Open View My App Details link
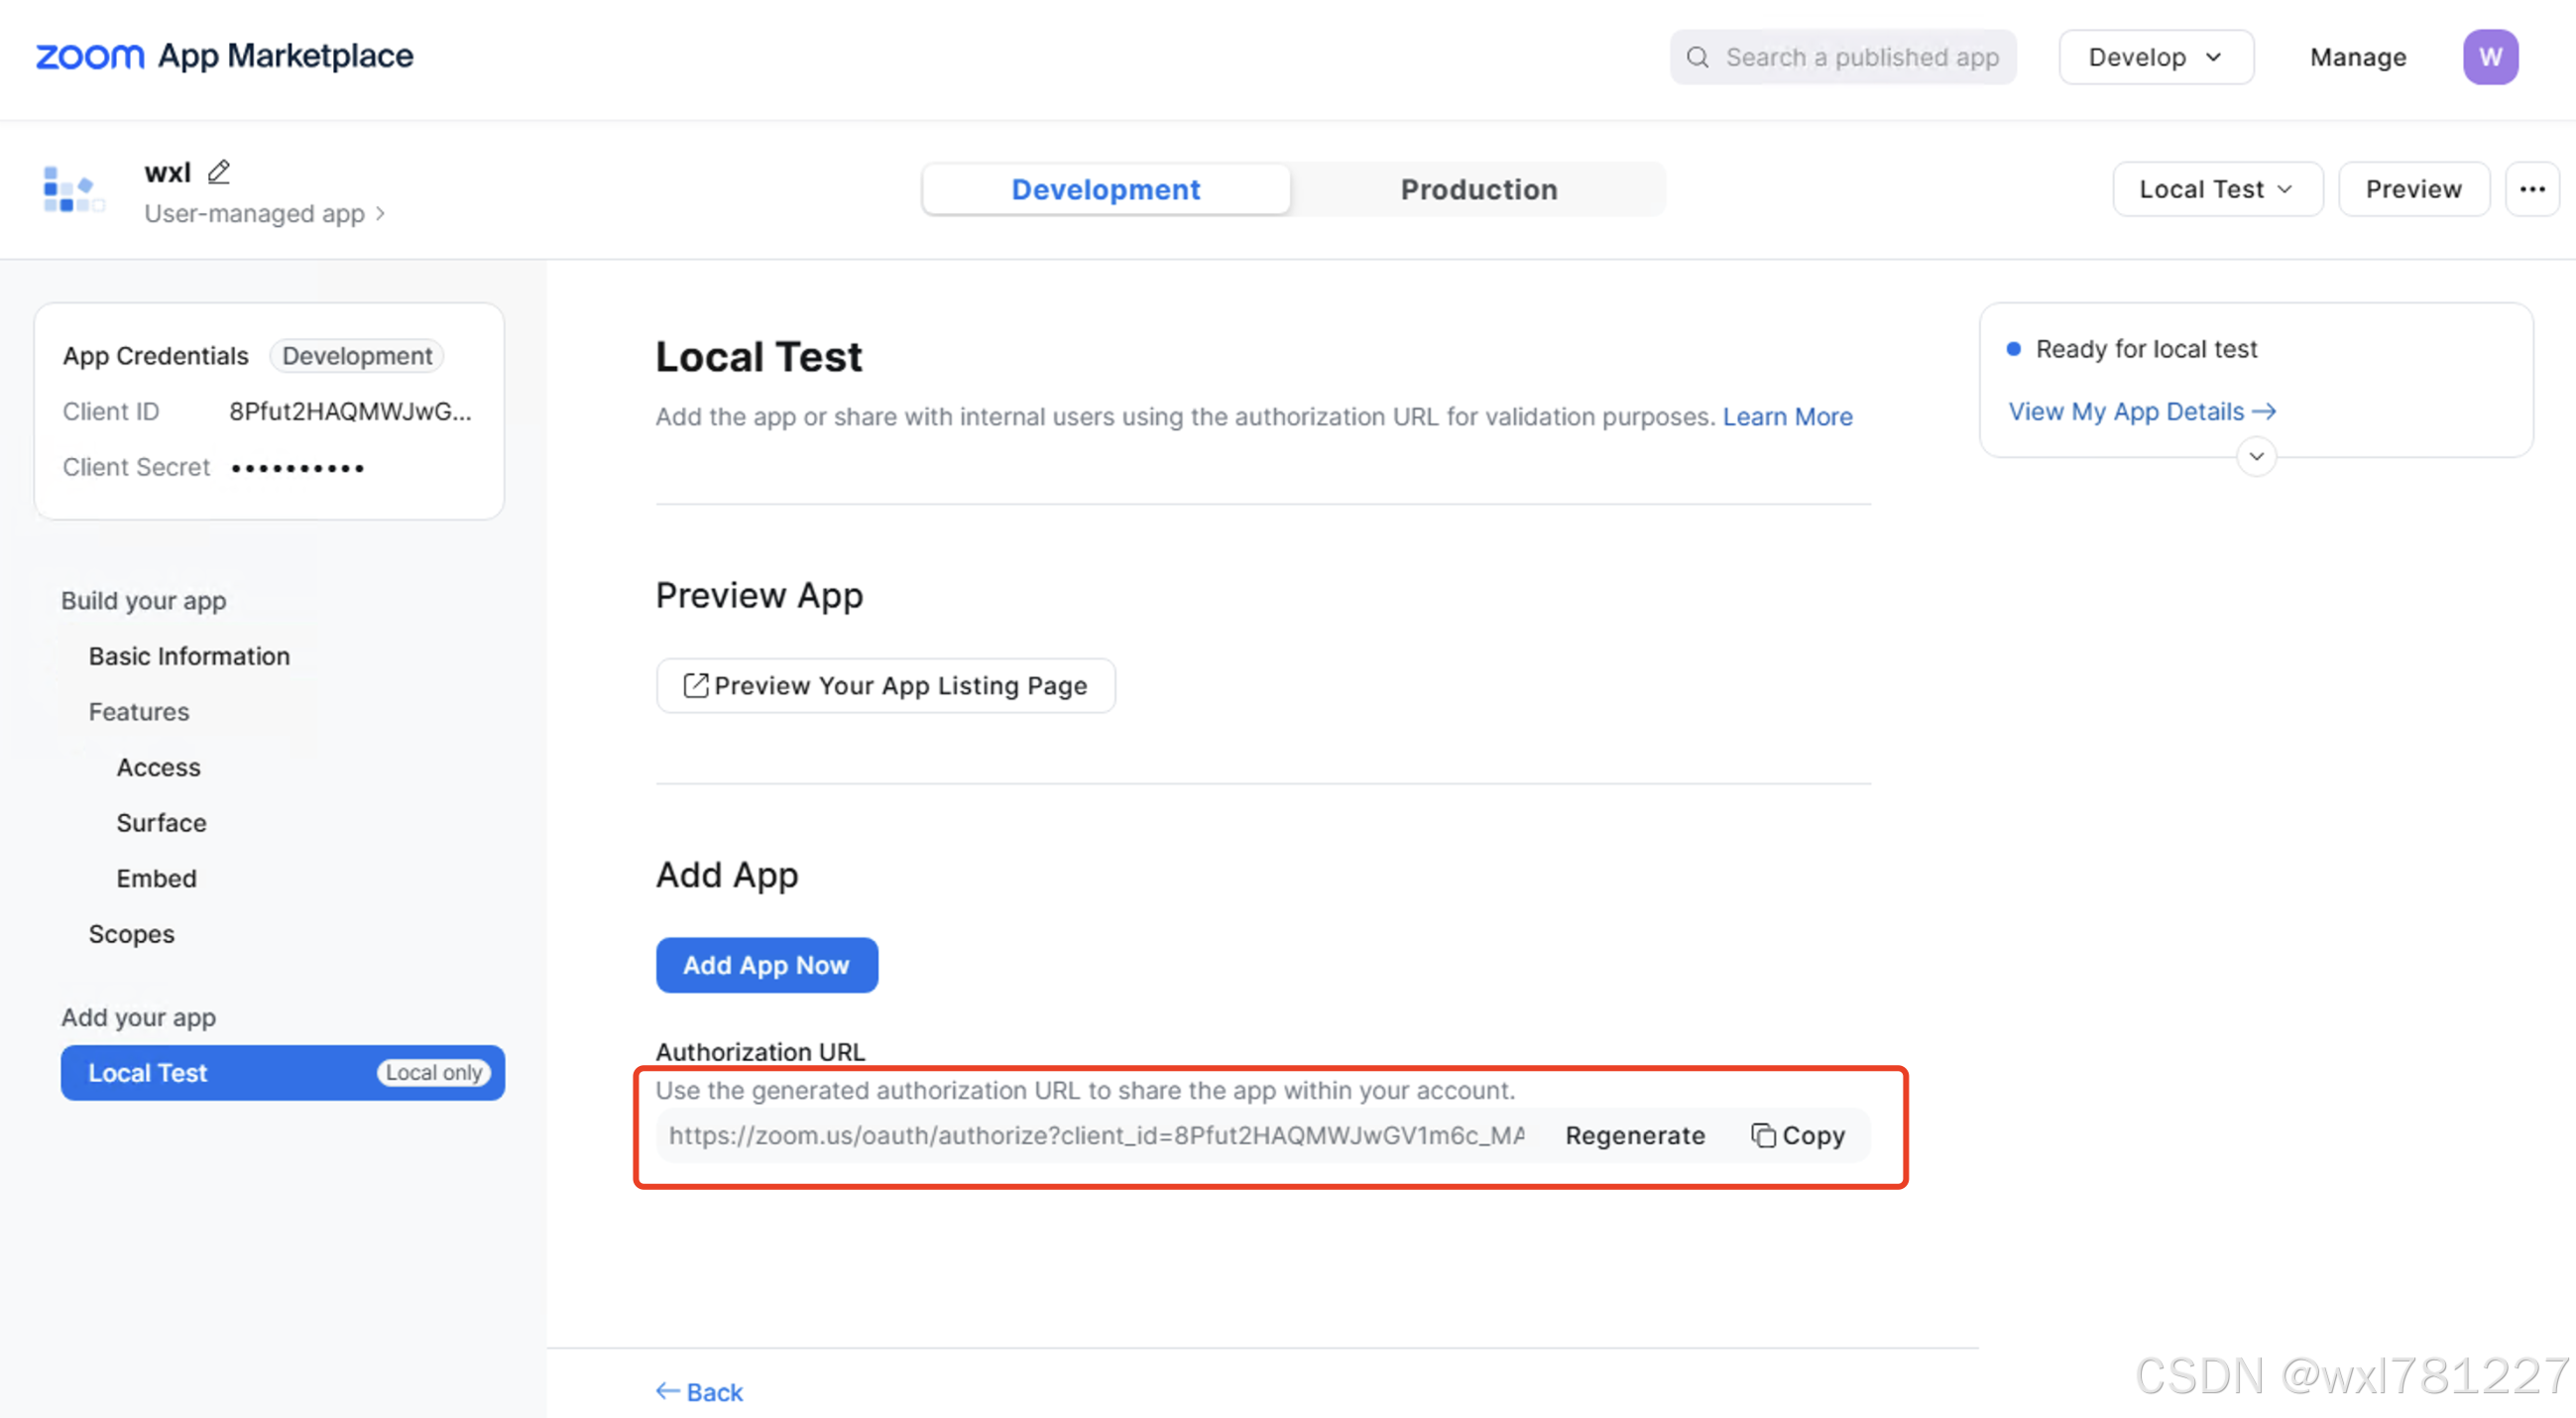 coord(2141,411)
